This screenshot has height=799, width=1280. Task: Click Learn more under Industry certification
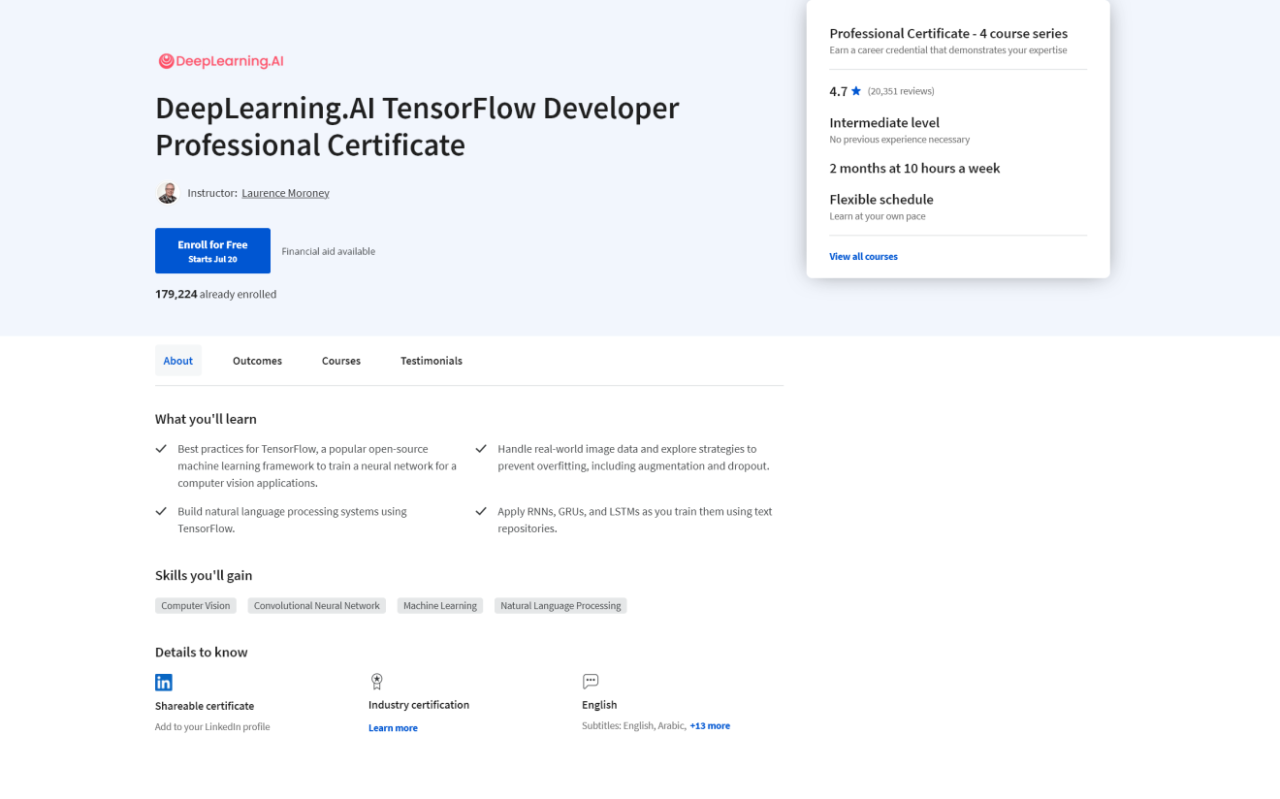392,727
